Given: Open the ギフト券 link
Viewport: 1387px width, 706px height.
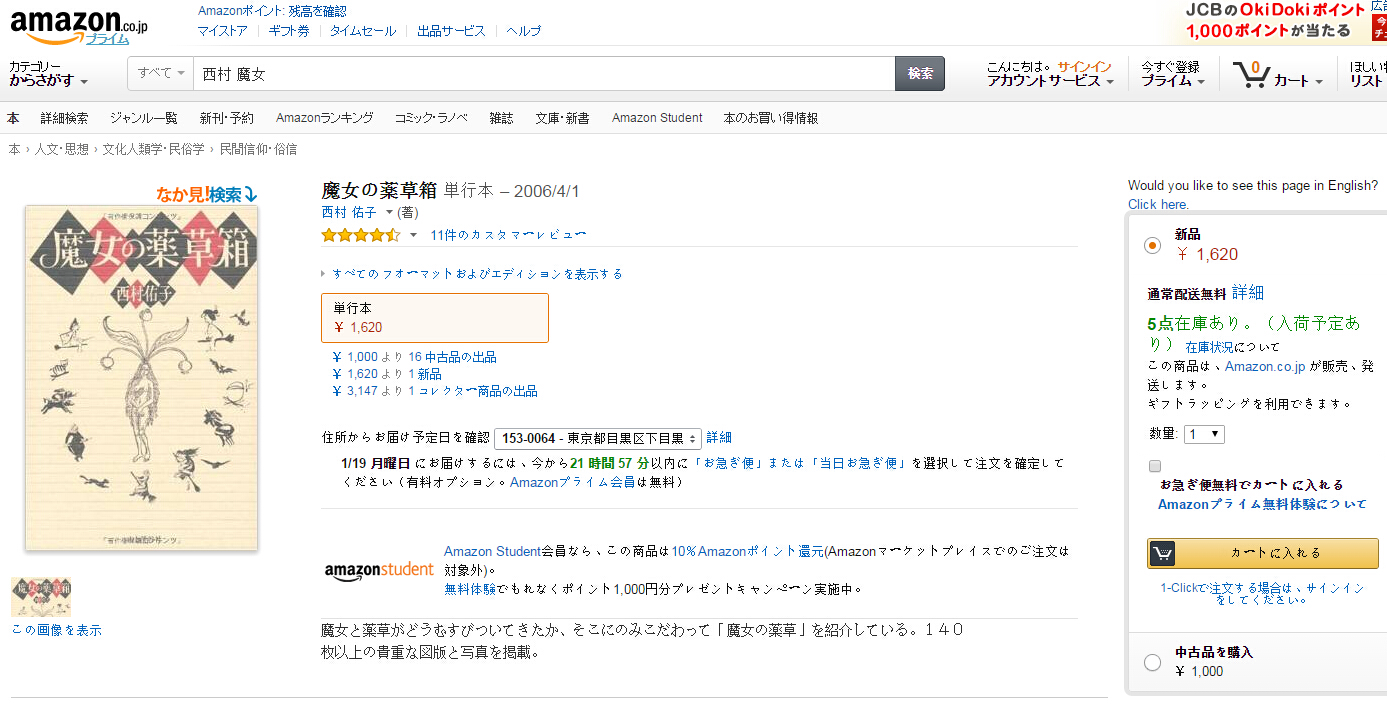Looking at the screenshot, I should 289,31.
